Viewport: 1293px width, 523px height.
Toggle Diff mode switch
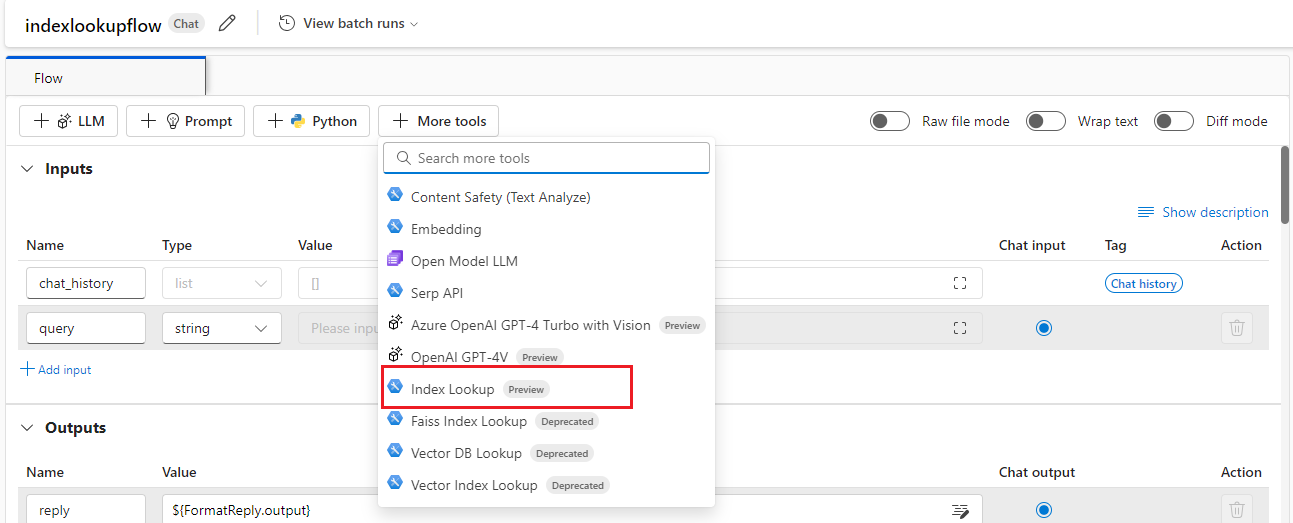click(x=1174, y=121)
